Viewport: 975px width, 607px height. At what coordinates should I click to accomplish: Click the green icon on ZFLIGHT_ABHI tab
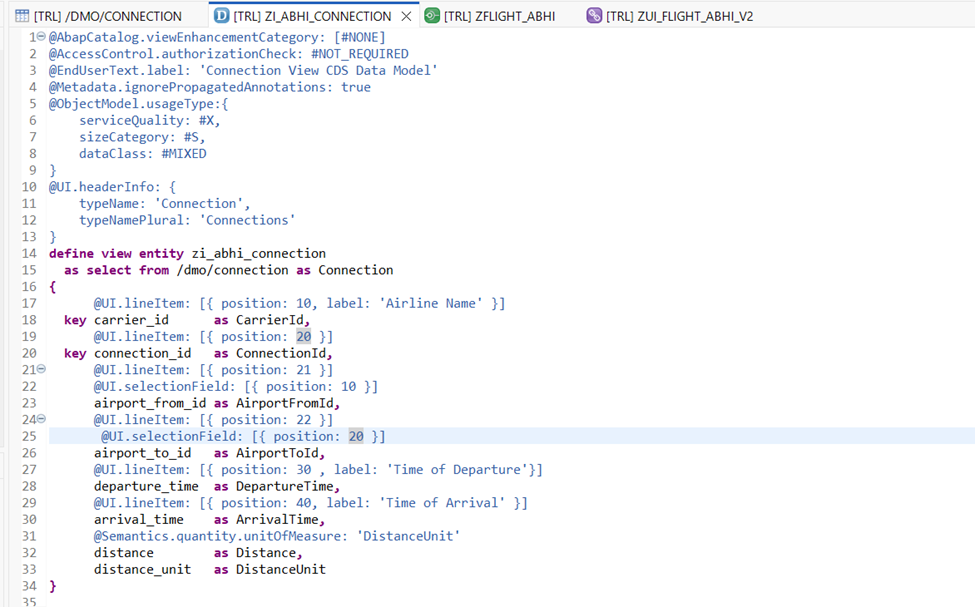pyautogui.click(x=431, y=16)
